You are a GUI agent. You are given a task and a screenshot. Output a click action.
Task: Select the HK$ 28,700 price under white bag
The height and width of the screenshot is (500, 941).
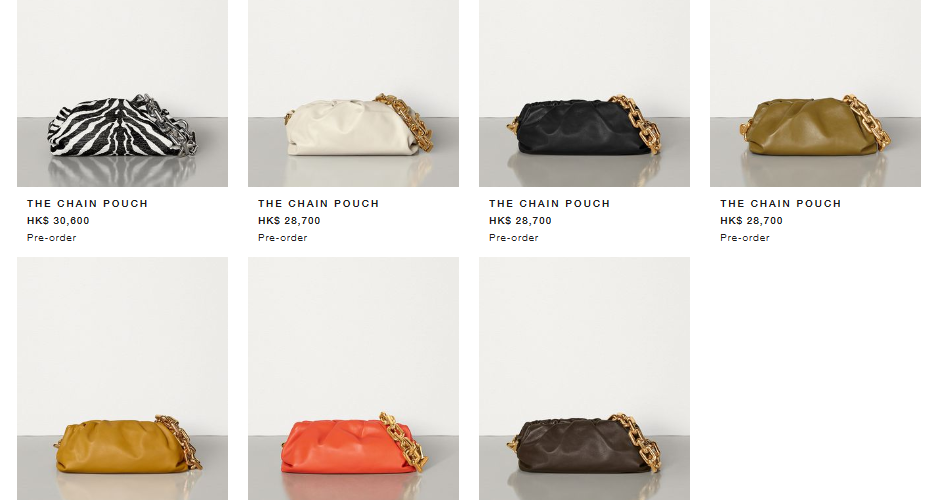[x=289, y=221]
